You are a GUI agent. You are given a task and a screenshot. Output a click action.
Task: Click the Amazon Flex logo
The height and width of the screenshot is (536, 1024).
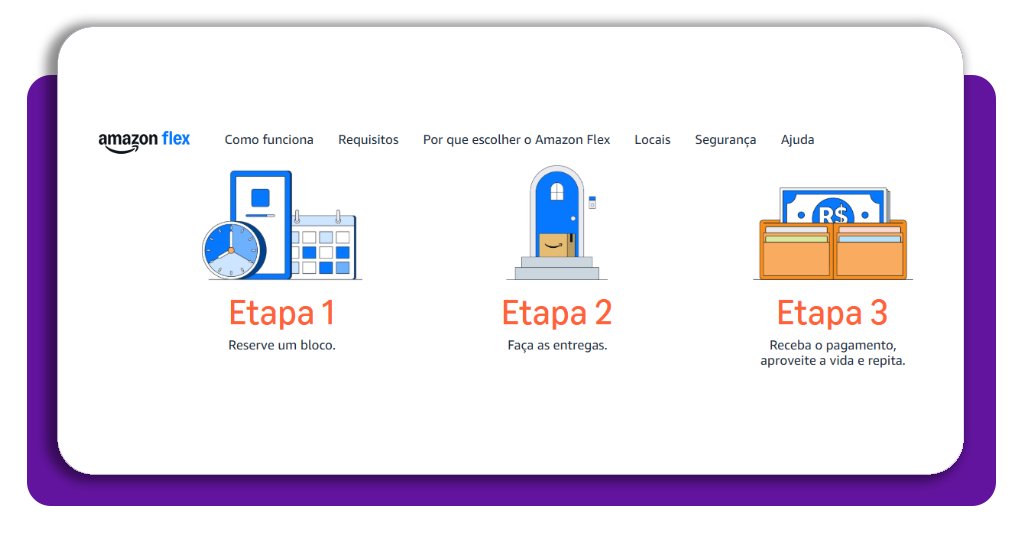pyautogui.click(x=144, y=141)
